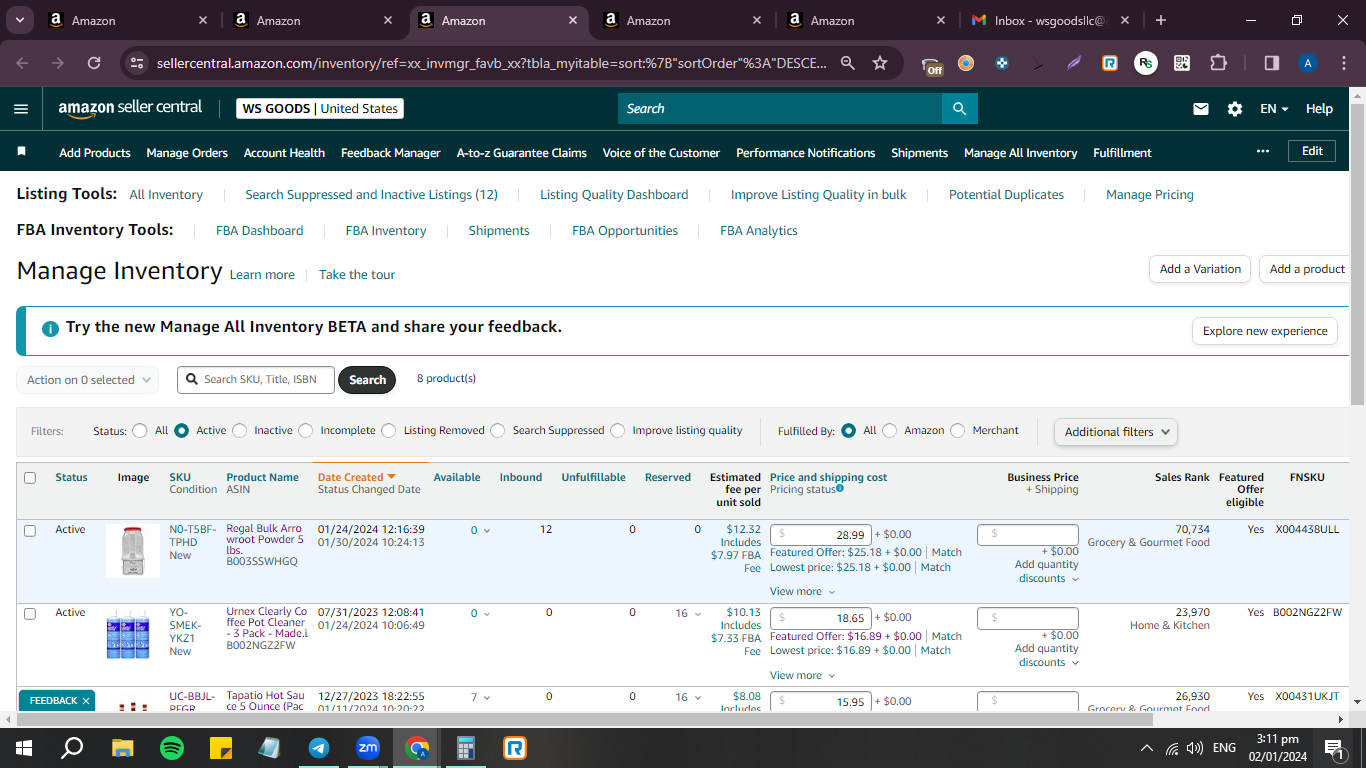Open the Chrome Extensions puzzle icon
This screenshot has height=768, width=1366.
pos(1218,63)
